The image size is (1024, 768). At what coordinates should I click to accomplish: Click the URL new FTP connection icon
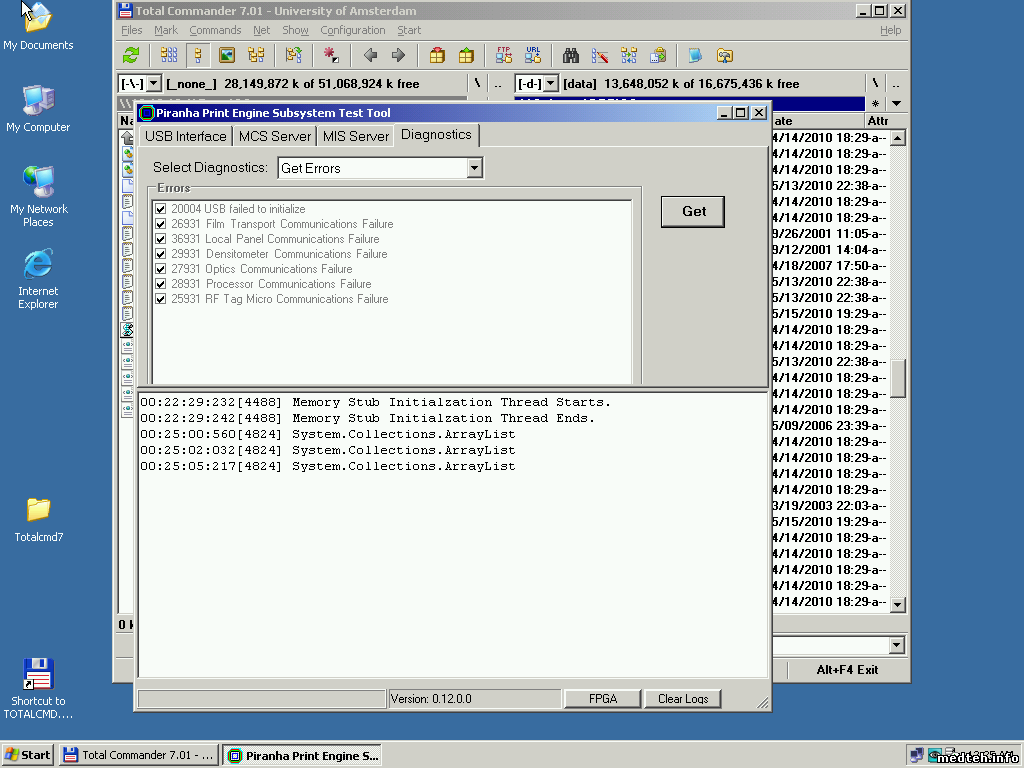(x=533, y=56)
